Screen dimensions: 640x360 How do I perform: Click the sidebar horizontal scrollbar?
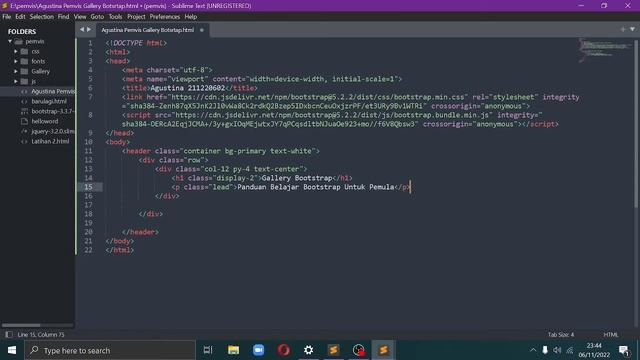click(21, 325)
